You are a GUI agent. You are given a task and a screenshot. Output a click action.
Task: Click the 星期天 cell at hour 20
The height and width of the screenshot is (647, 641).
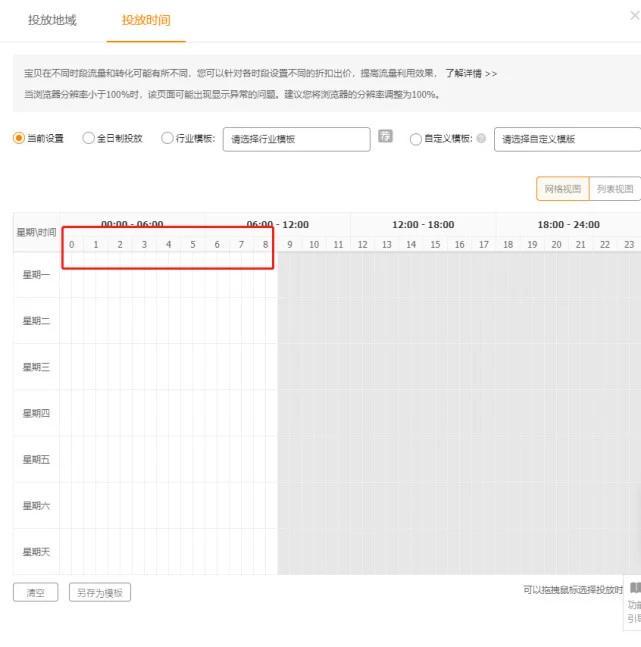[556, 551]
